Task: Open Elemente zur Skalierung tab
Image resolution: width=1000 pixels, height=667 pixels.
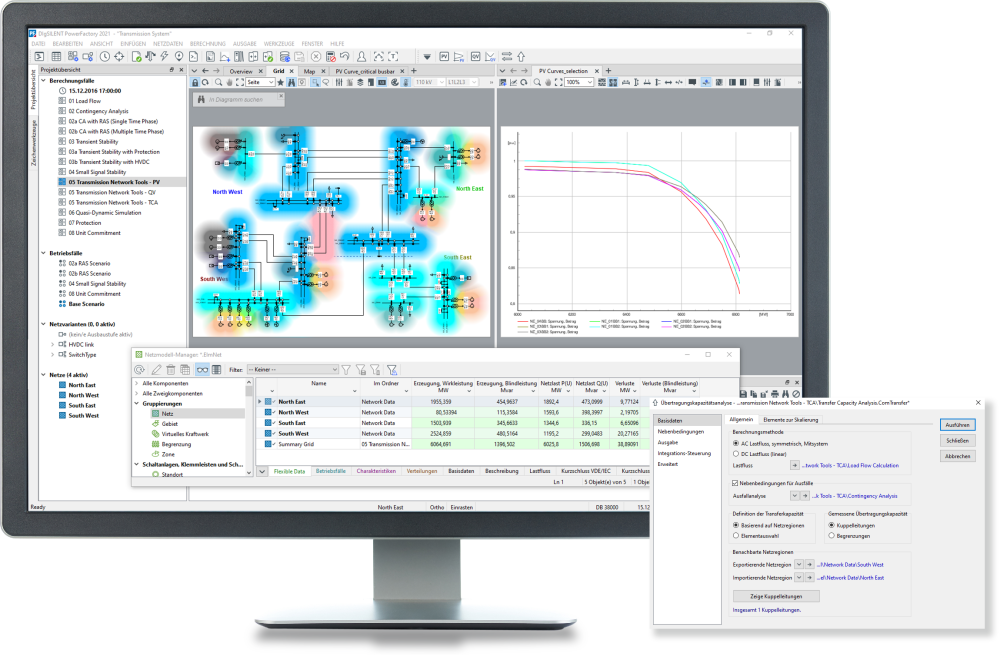Action: click(790, 420)
